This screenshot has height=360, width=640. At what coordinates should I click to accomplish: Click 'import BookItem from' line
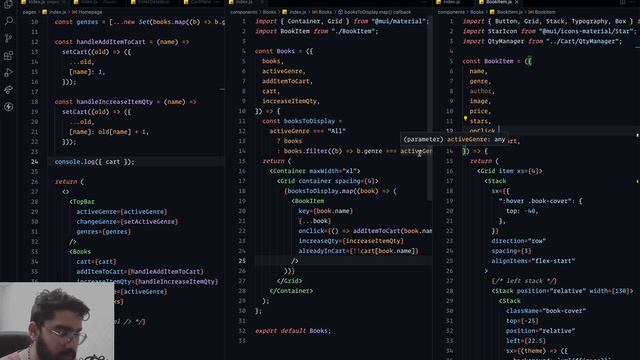[317, 31]
